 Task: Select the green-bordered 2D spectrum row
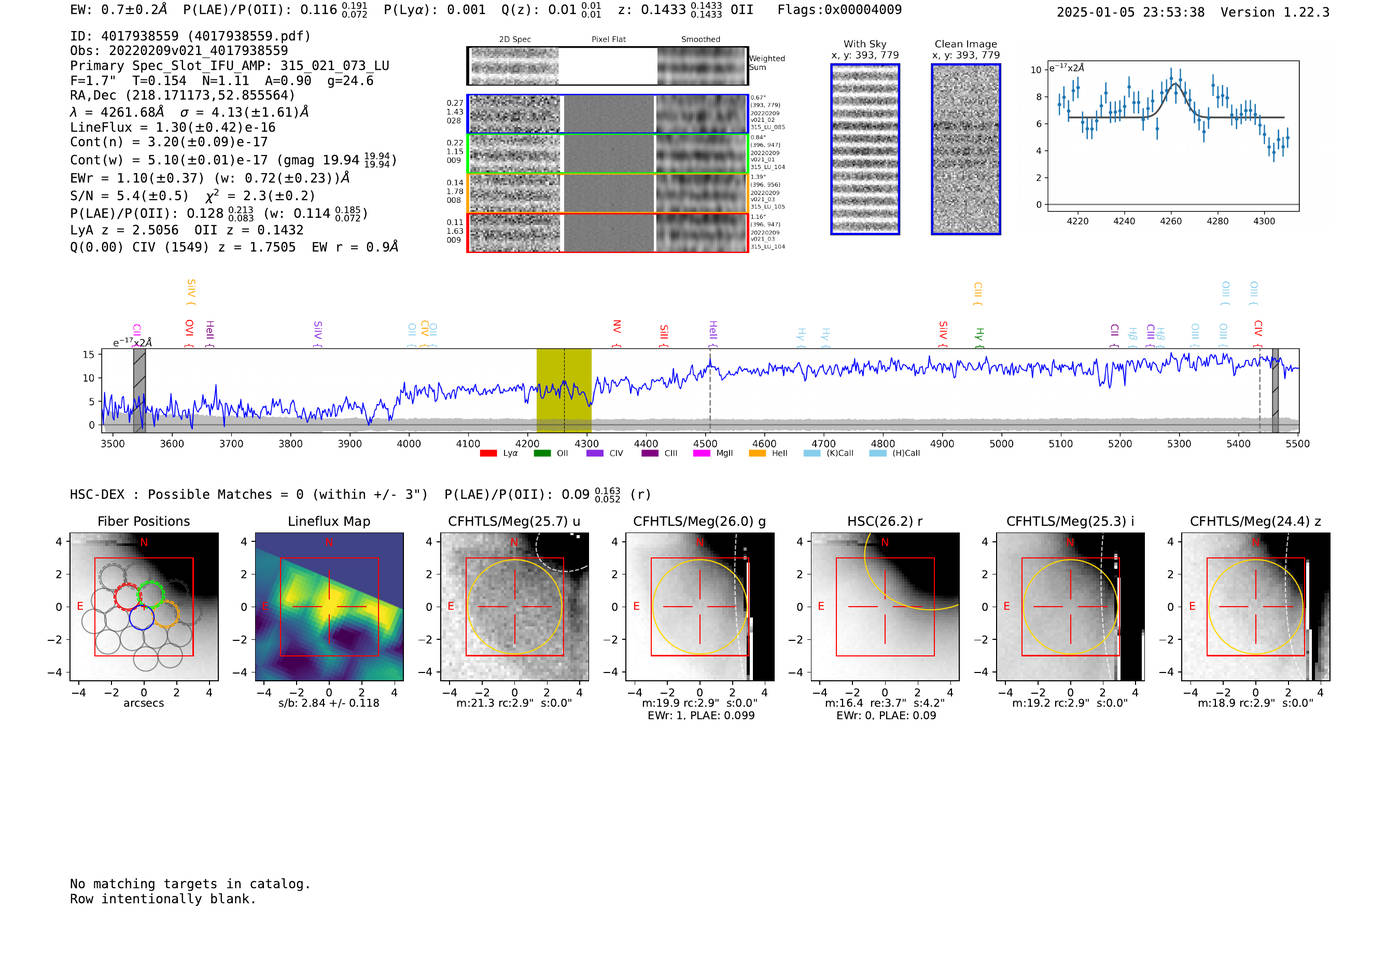[608, 154]
